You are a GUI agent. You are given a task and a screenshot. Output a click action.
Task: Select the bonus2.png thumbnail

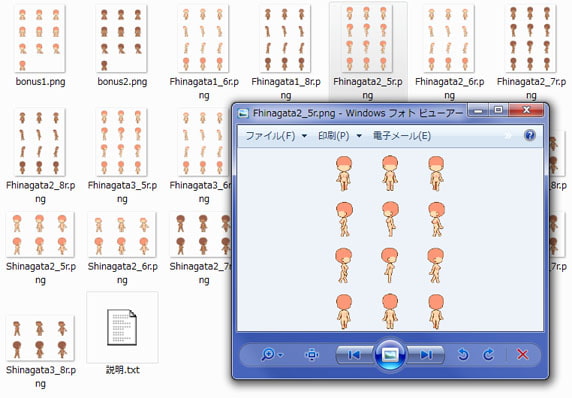(121, 38)
